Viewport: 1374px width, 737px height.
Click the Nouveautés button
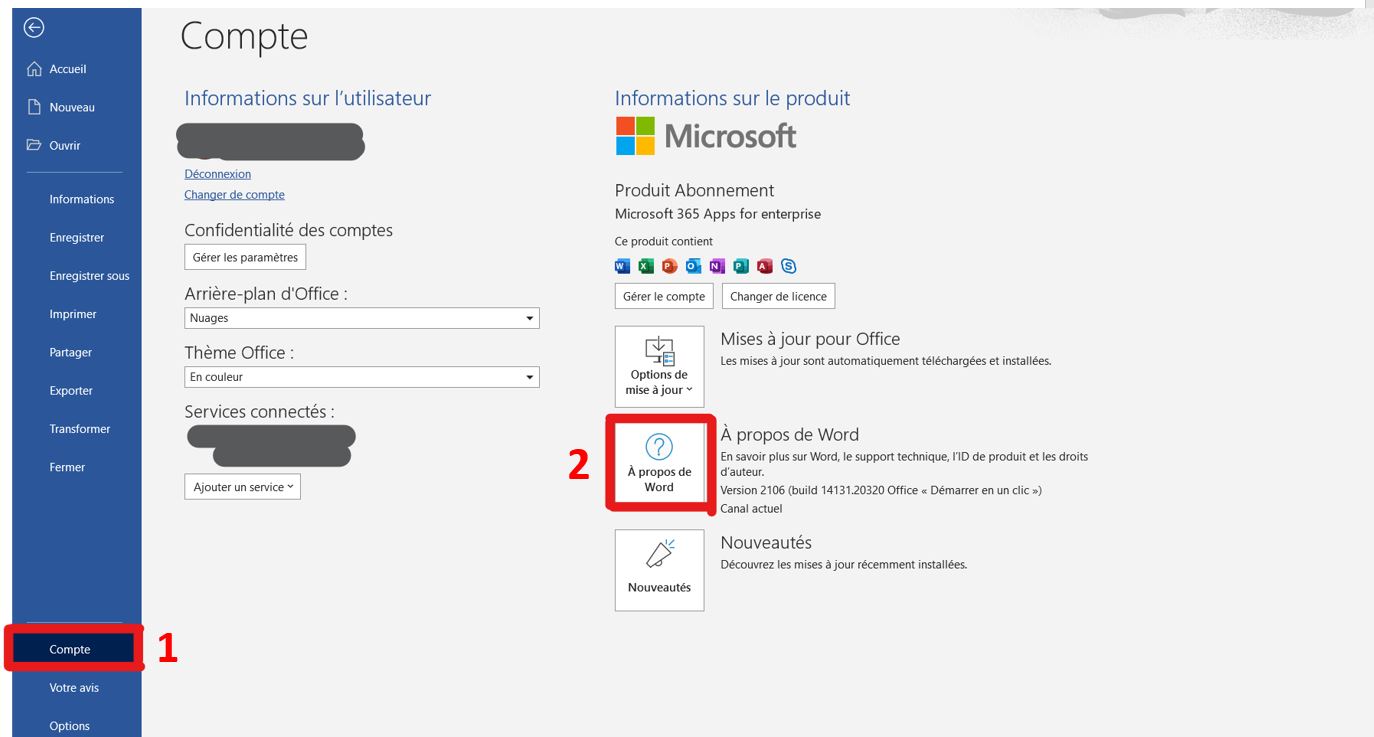(x=659, y=570)
